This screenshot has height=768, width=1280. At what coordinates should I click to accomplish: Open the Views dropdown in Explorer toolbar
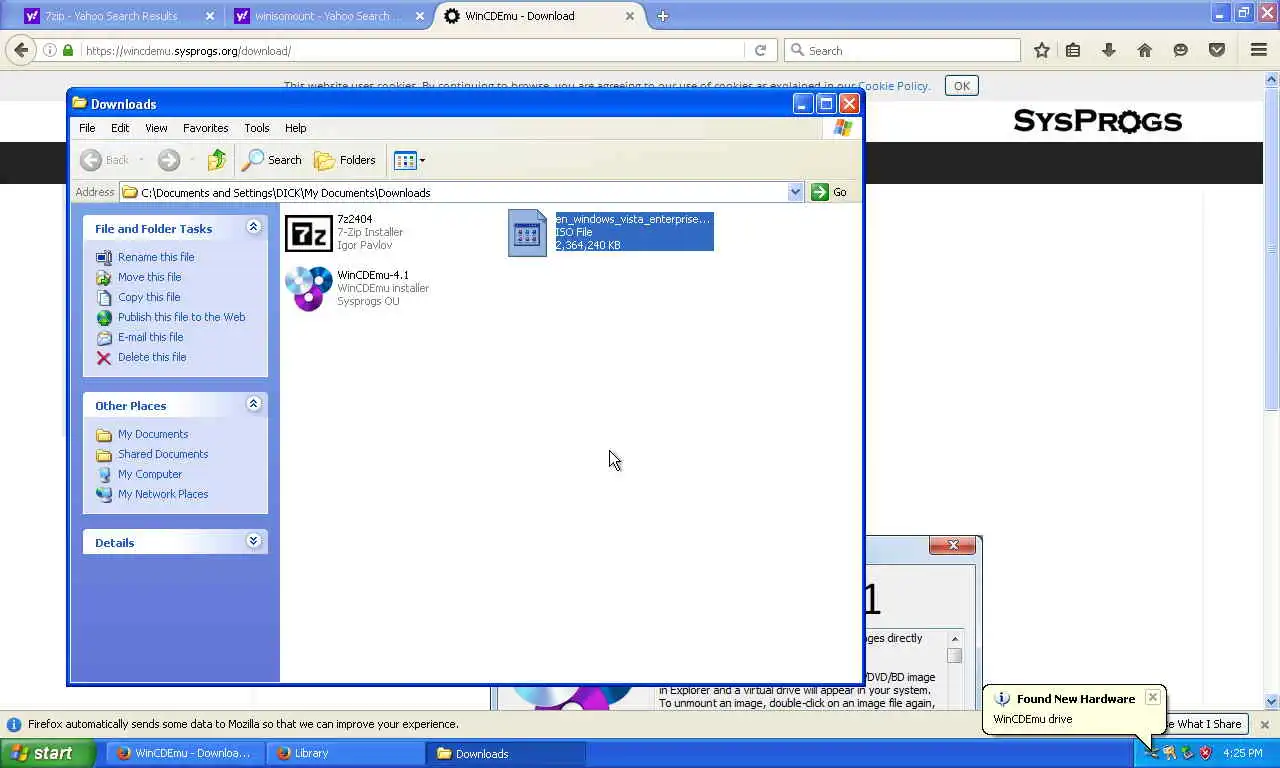(409, 160)
